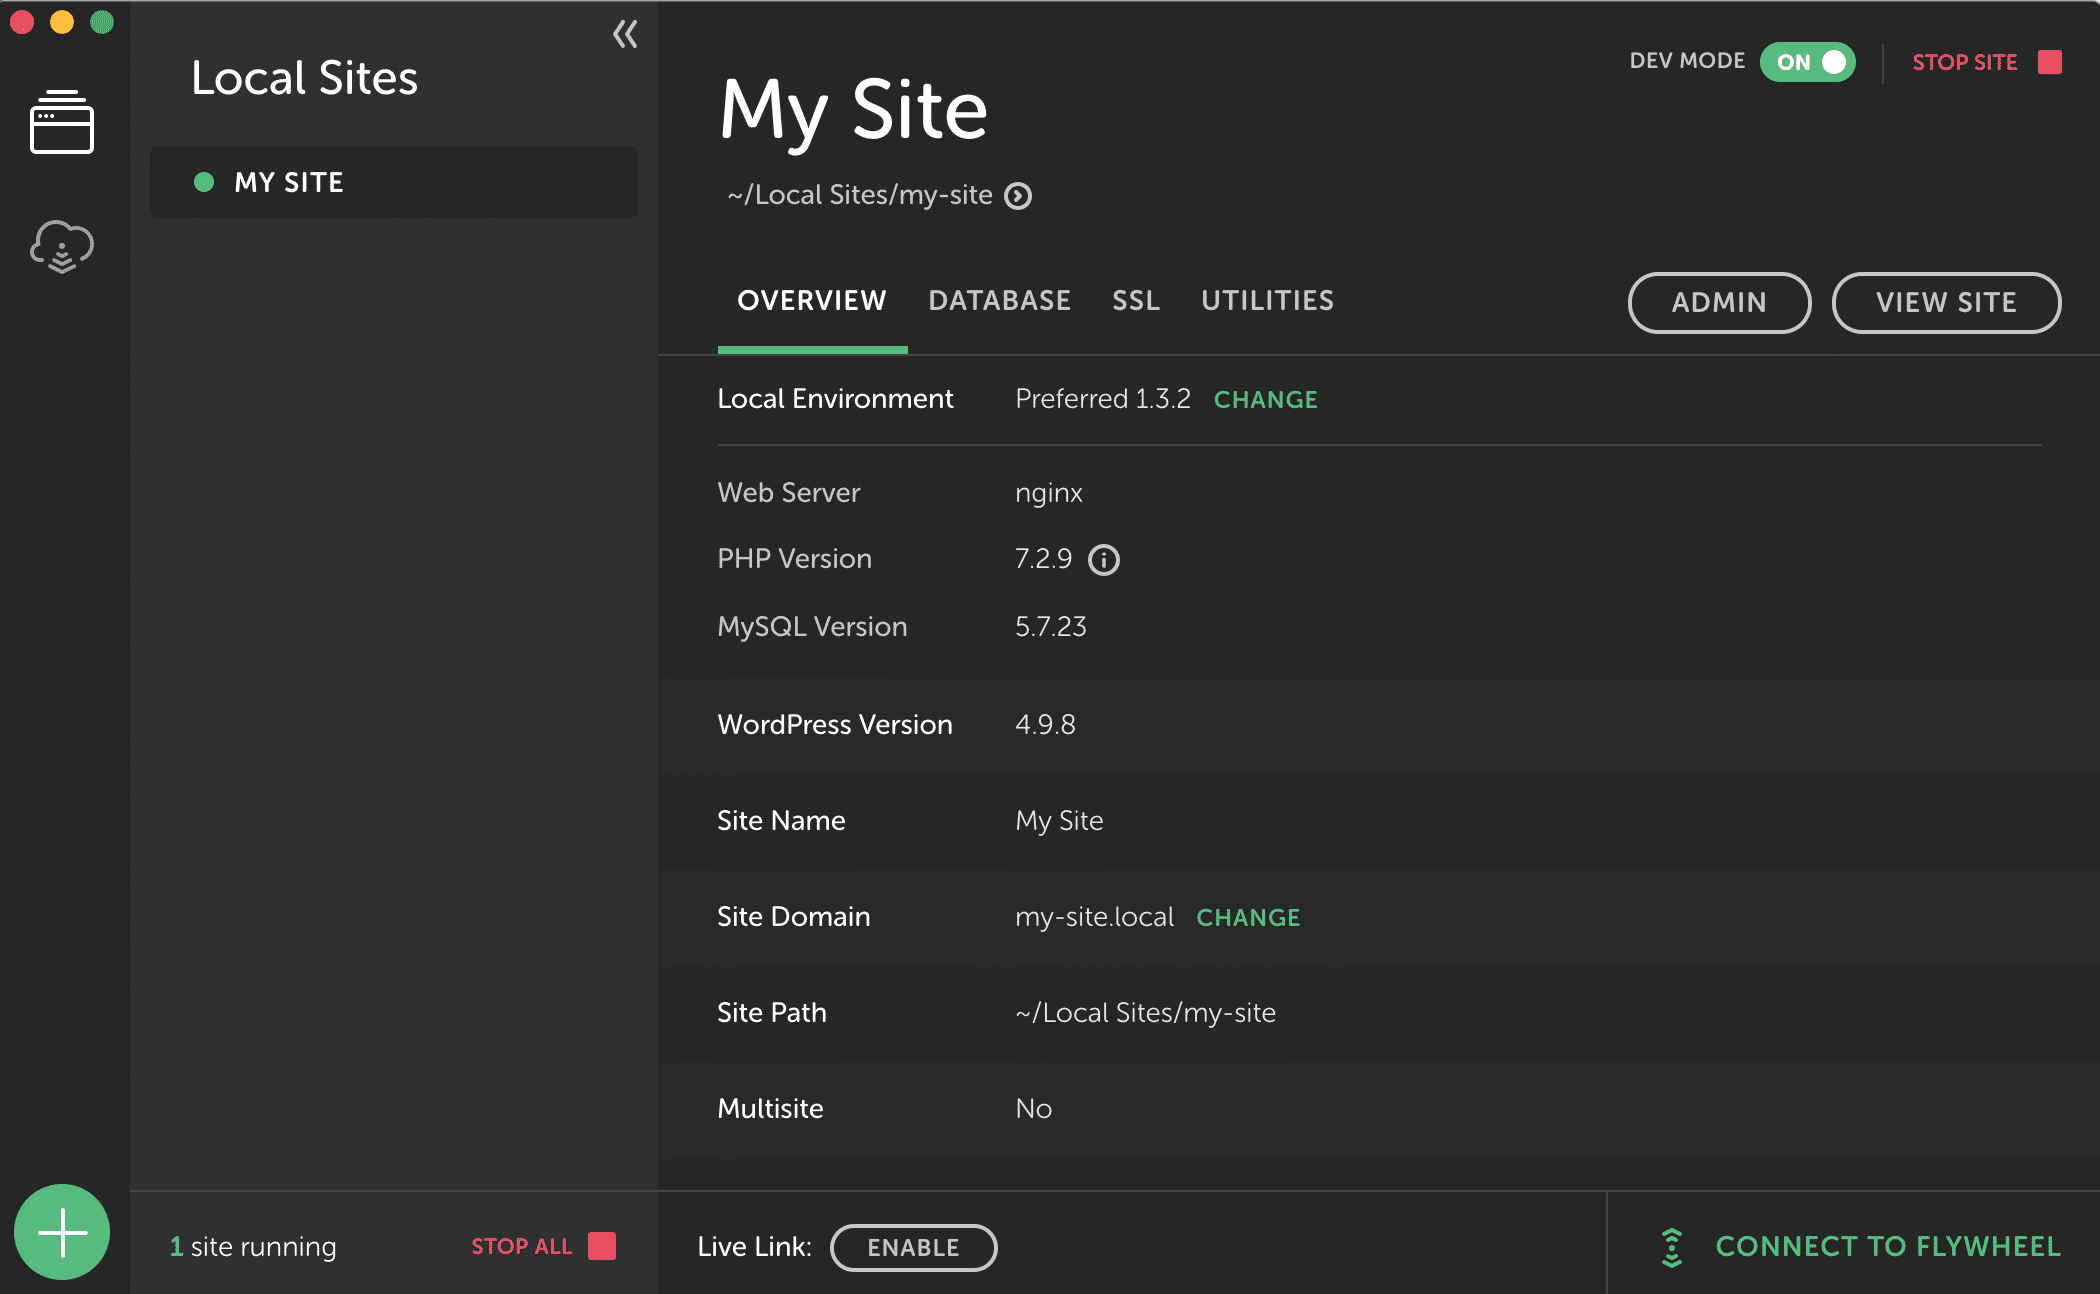
Task: Click the Admin button
Action: pyautogui.click(x=1719, y=302)
